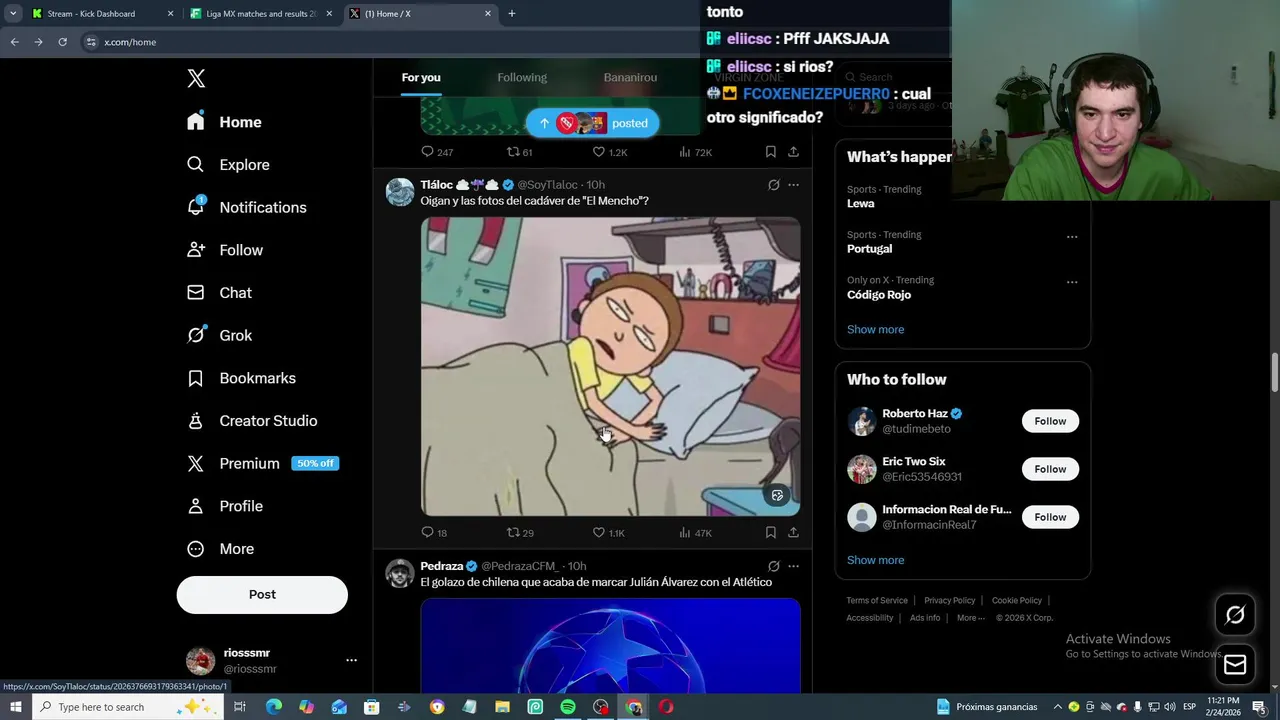Open Profile in the sidebar
Screen dimensions: 1280x720
225,506
